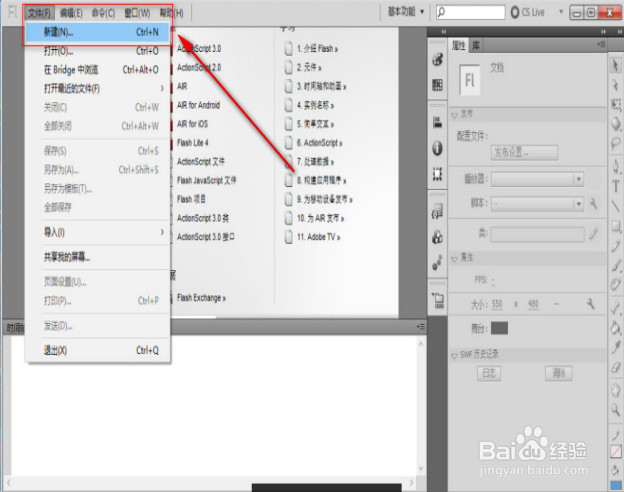This screenshot has width=624, height=492.
Task: Open the Motion Presets panel icon
Action: point(437,262)
